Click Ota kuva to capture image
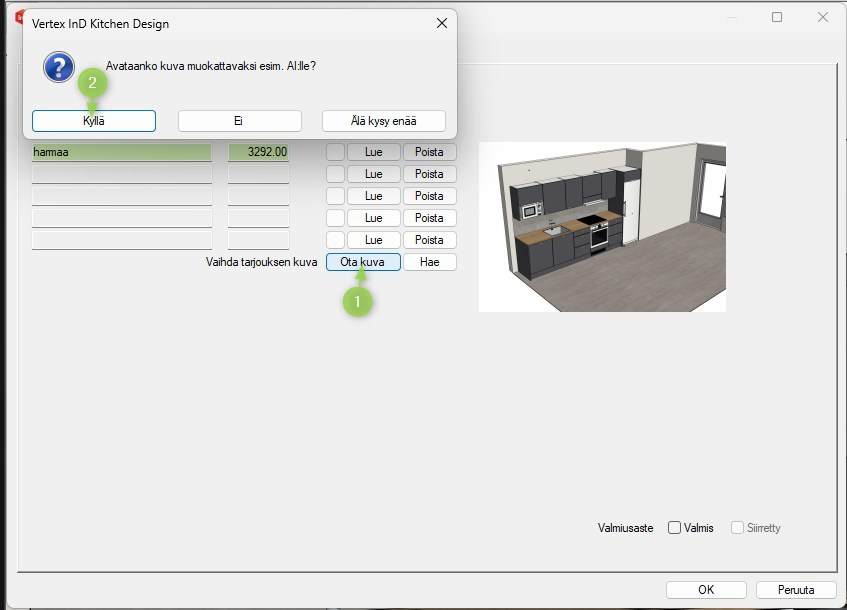Image resolution: width=847 pixels, height=610 pixels. click(363, 262)
